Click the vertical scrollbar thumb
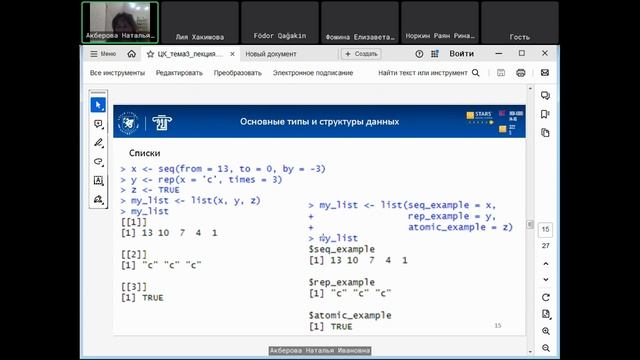The image size is (640, 360). (x=530, y=224)
